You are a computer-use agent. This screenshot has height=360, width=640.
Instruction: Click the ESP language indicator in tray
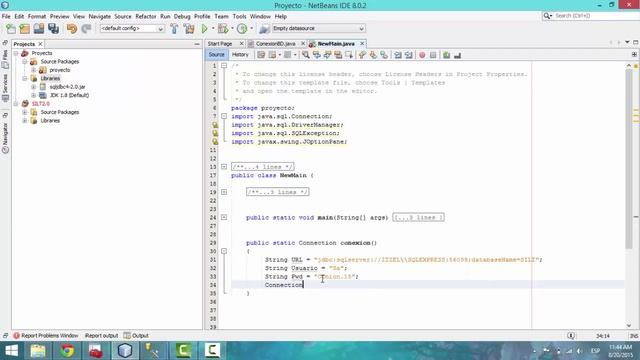tap(595, 351)
